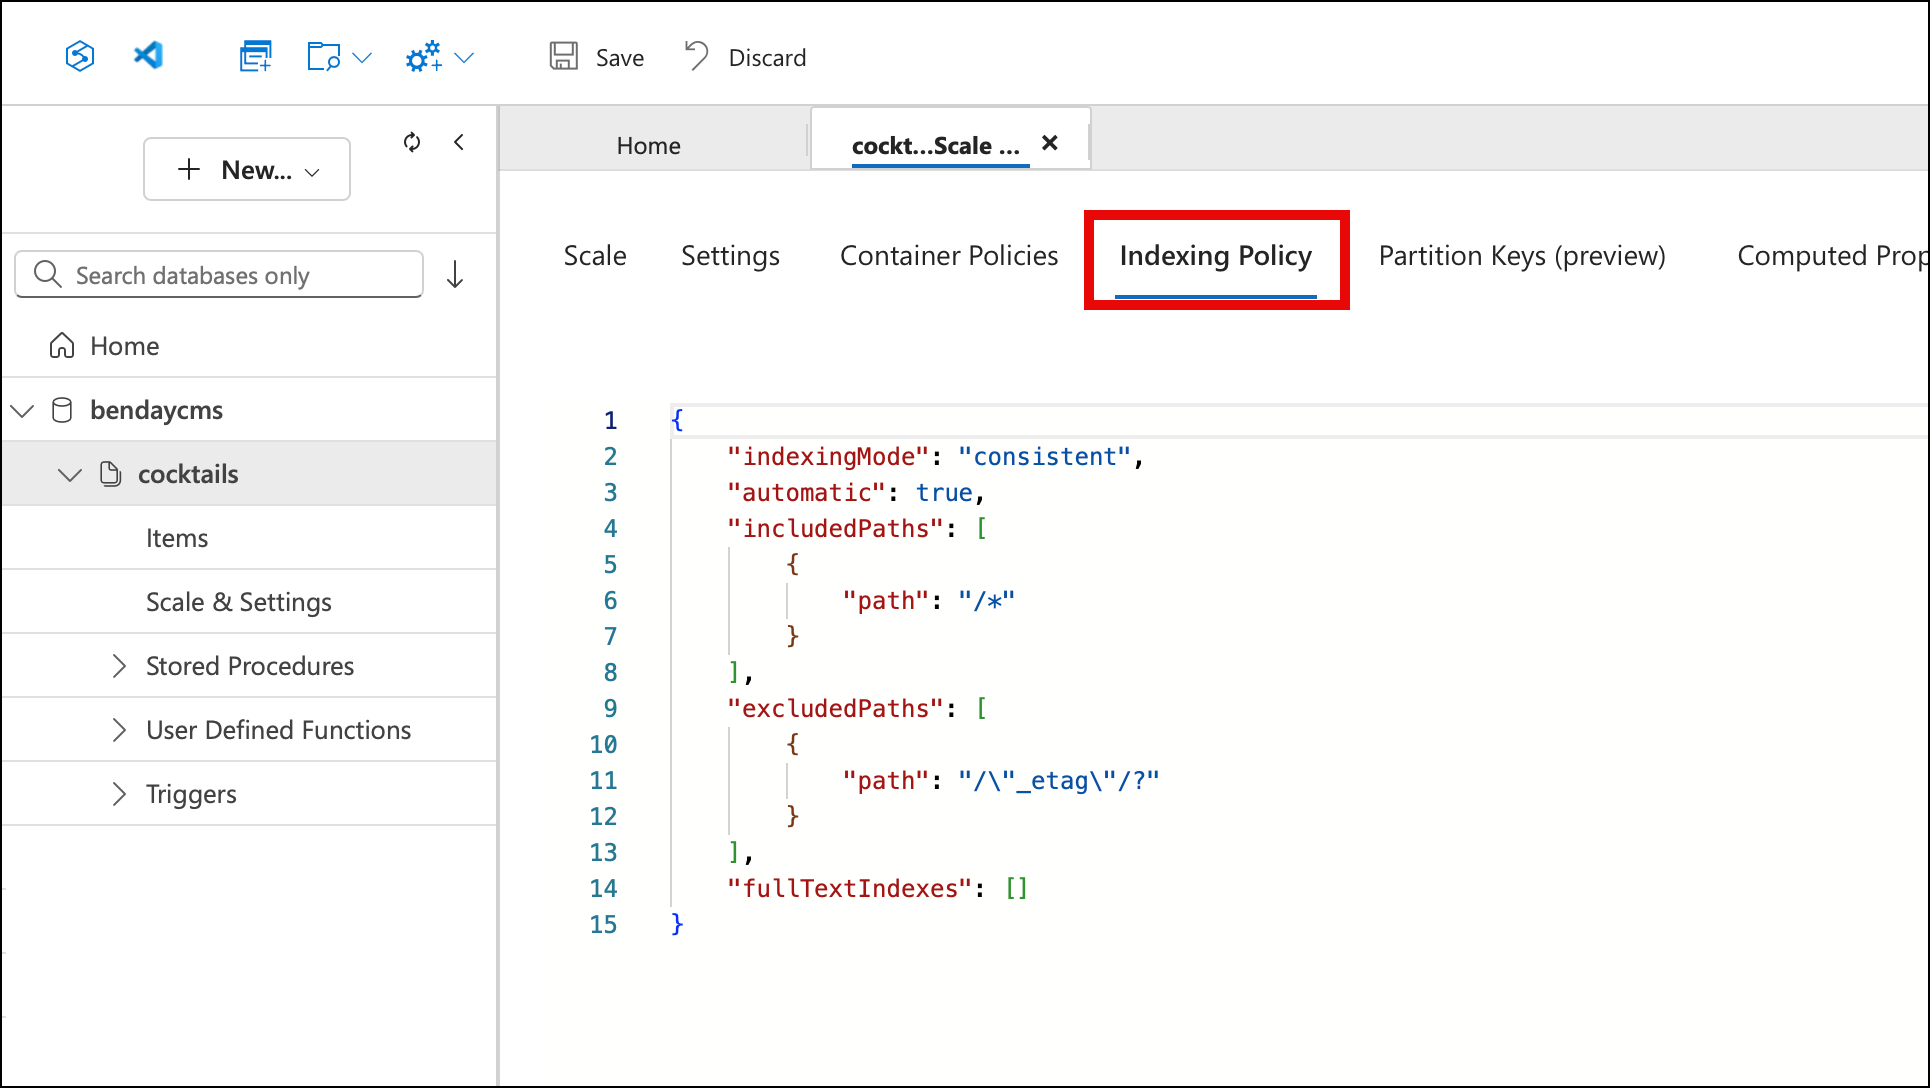
Task: Discard pending changes using the undo icon
Action: coord(696,56)
